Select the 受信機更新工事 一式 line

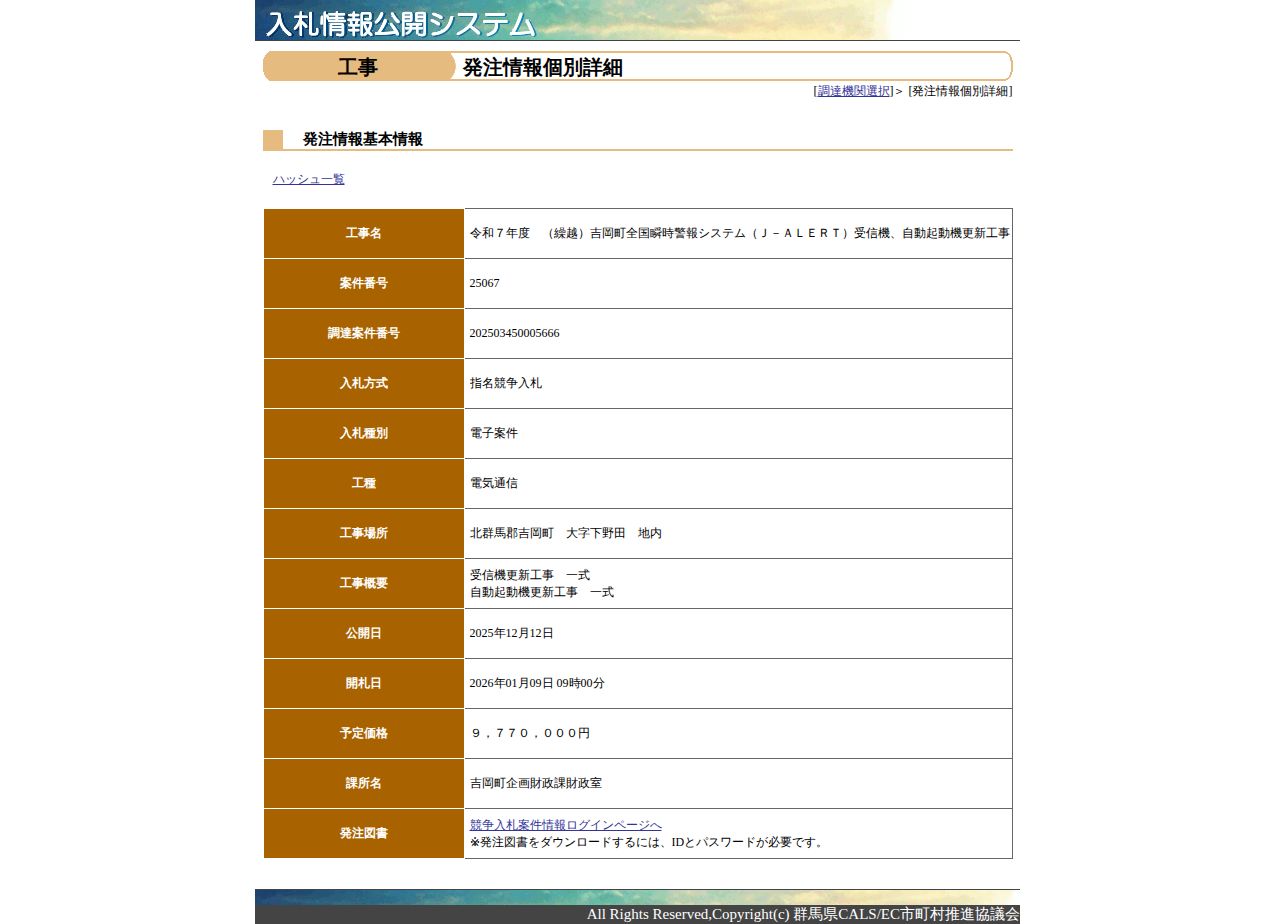click(530, 575)
